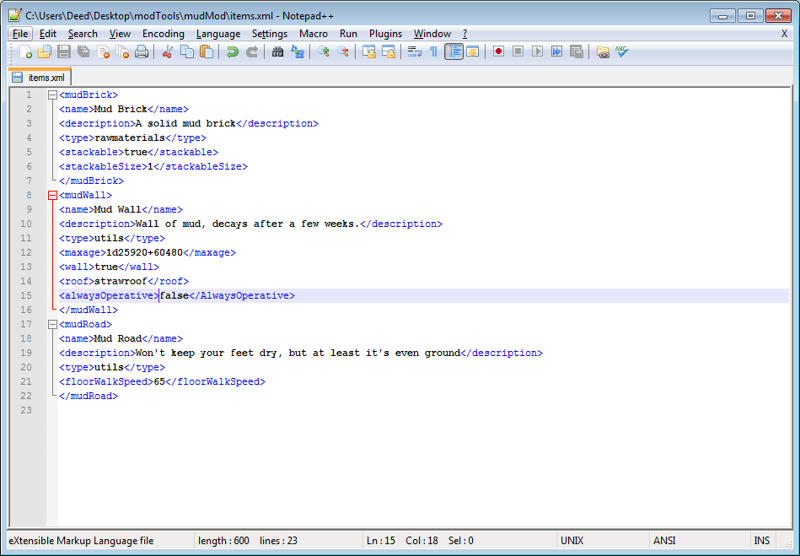This screenshot has width=800, height=556.
Task: Open the Macro menu
Action: click(313, 34)
